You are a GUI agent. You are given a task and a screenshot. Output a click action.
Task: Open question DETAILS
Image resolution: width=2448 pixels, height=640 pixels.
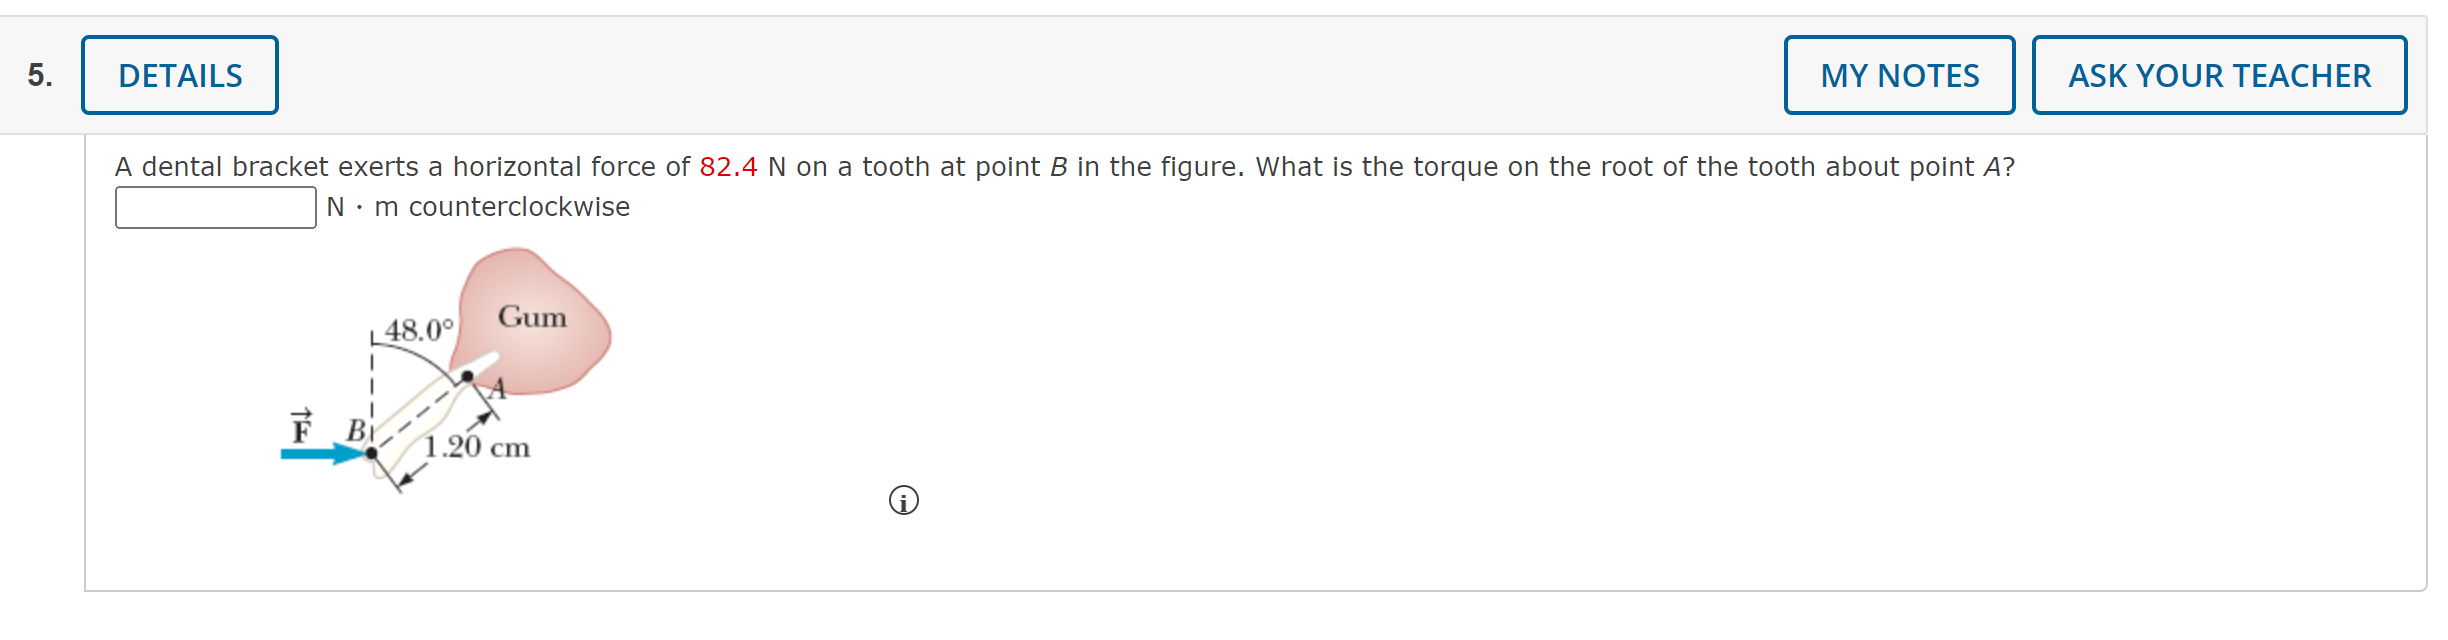pyautogui.click(x=179, y=74)
